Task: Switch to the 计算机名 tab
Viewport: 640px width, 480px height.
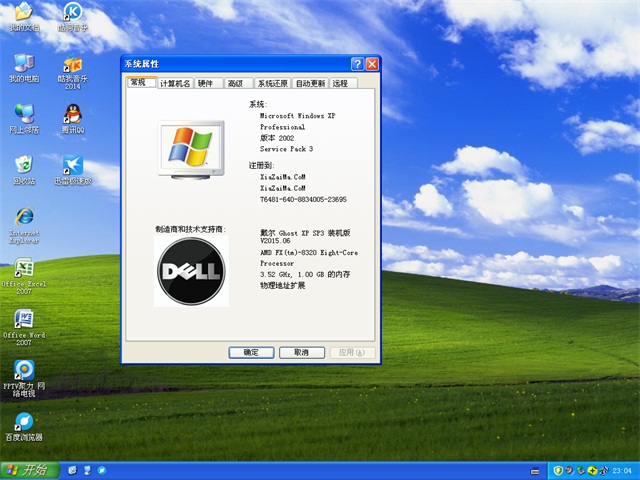Action: coord(175,84)
